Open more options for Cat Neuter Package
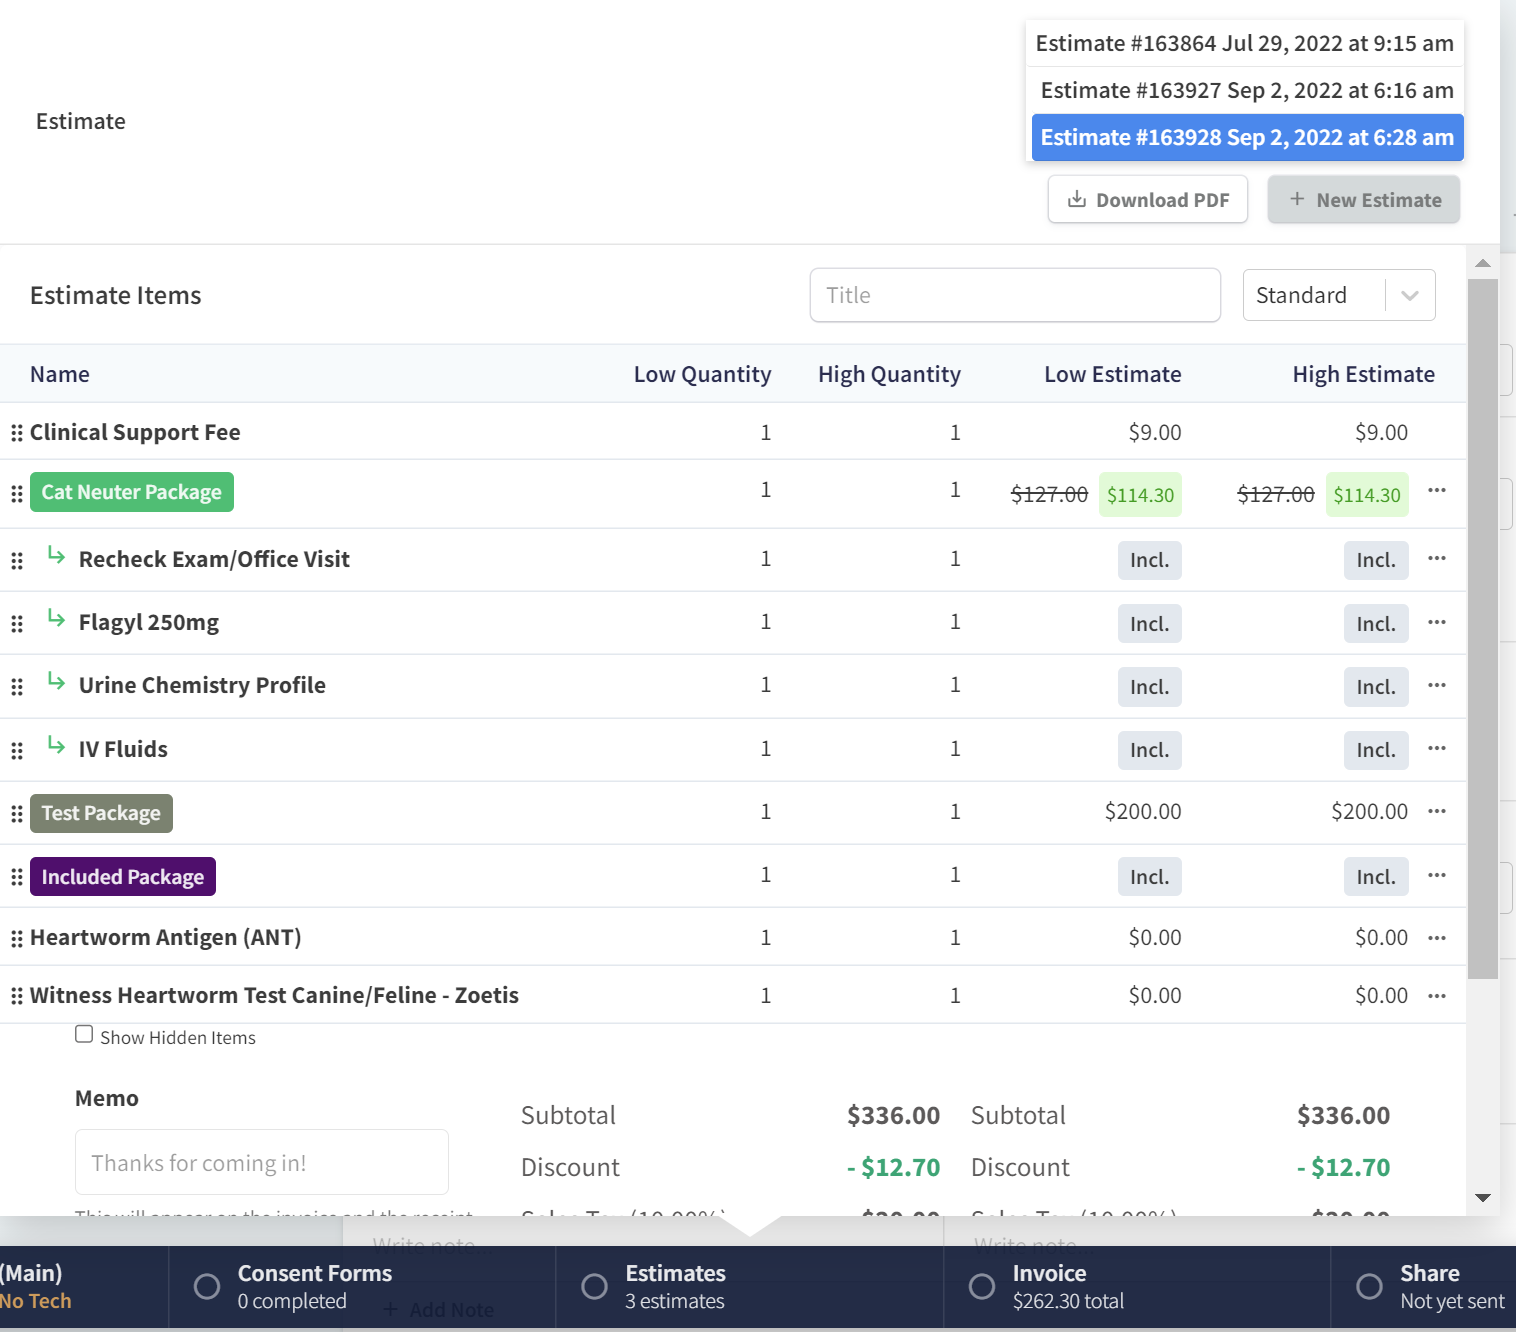Screen dimensions: 1516x1332 pyautogui.click(x=1436, y=490)
